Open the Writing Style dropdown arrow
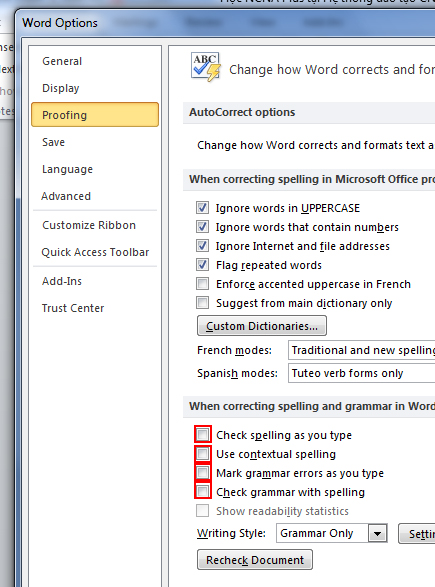 [377, 533]
